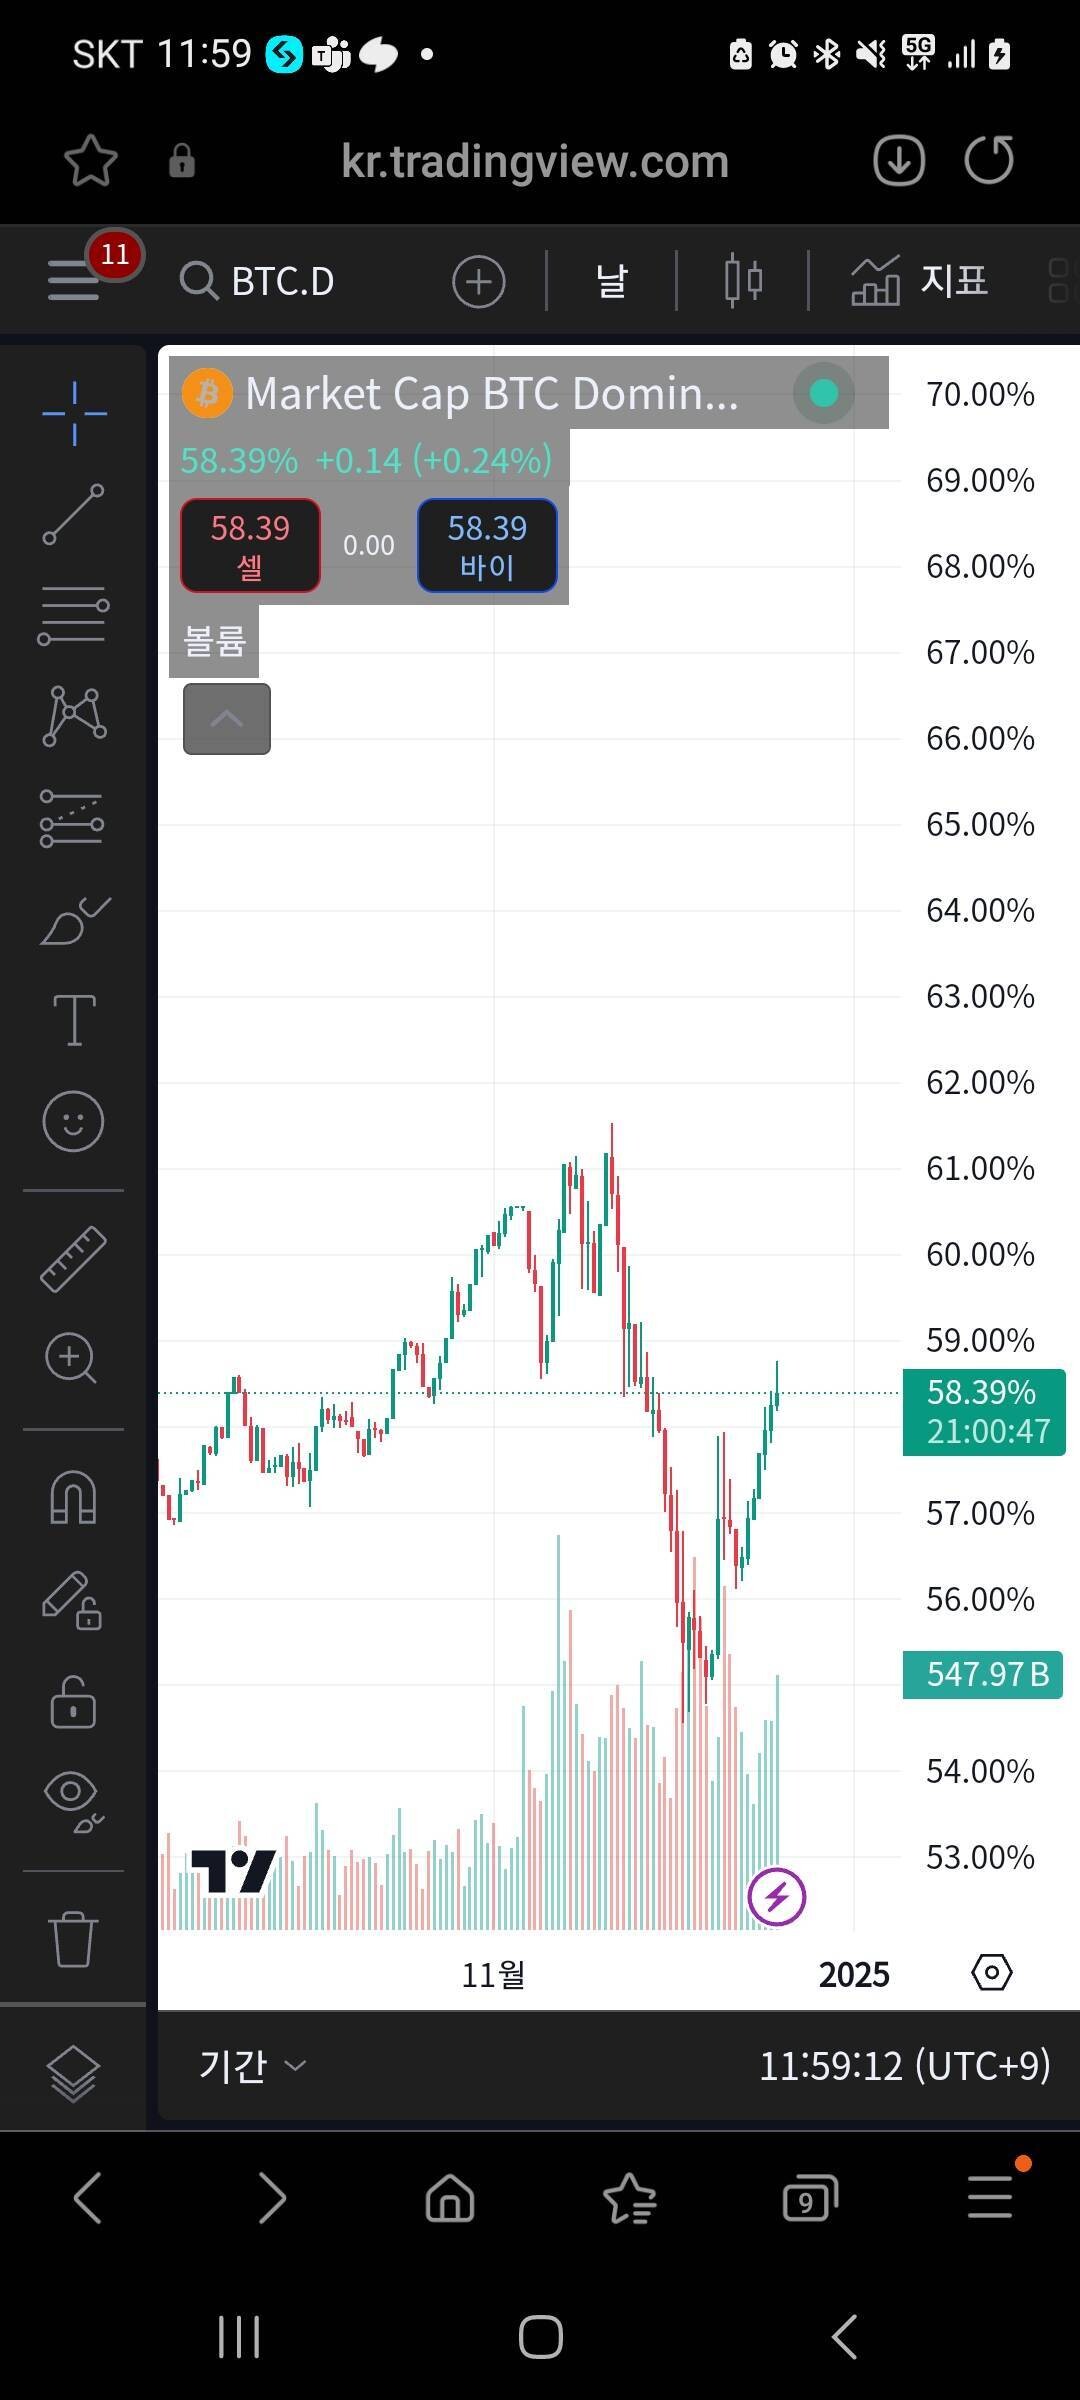The width and height of the screenshot is (1080, 2400).
Task: Open the hamburger main menu
Action: coord(74,280)
